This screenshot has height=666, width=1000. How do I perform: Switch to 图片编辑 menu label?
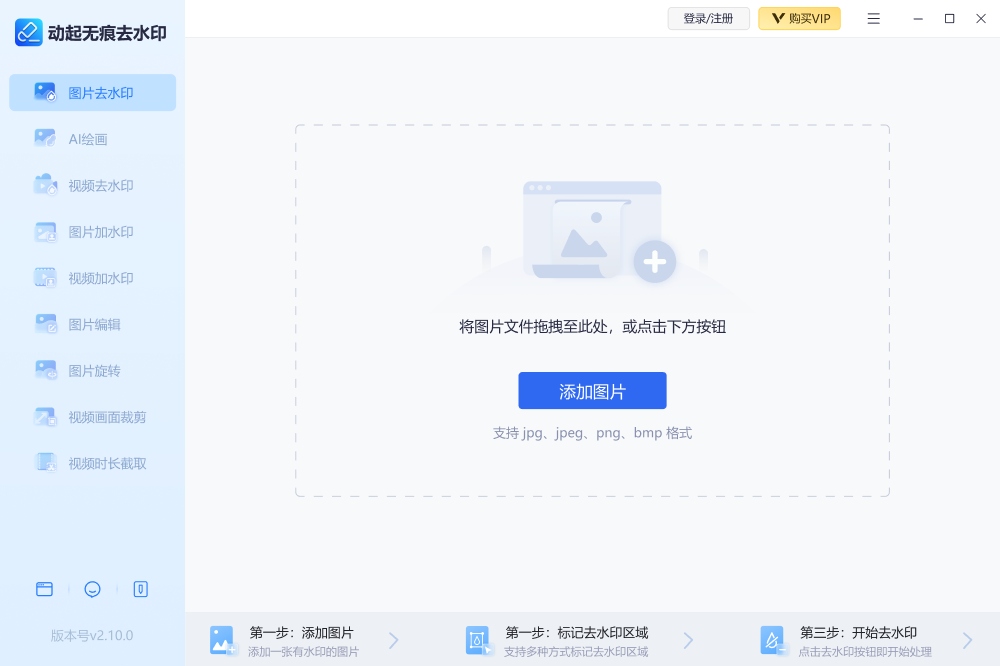94,325
